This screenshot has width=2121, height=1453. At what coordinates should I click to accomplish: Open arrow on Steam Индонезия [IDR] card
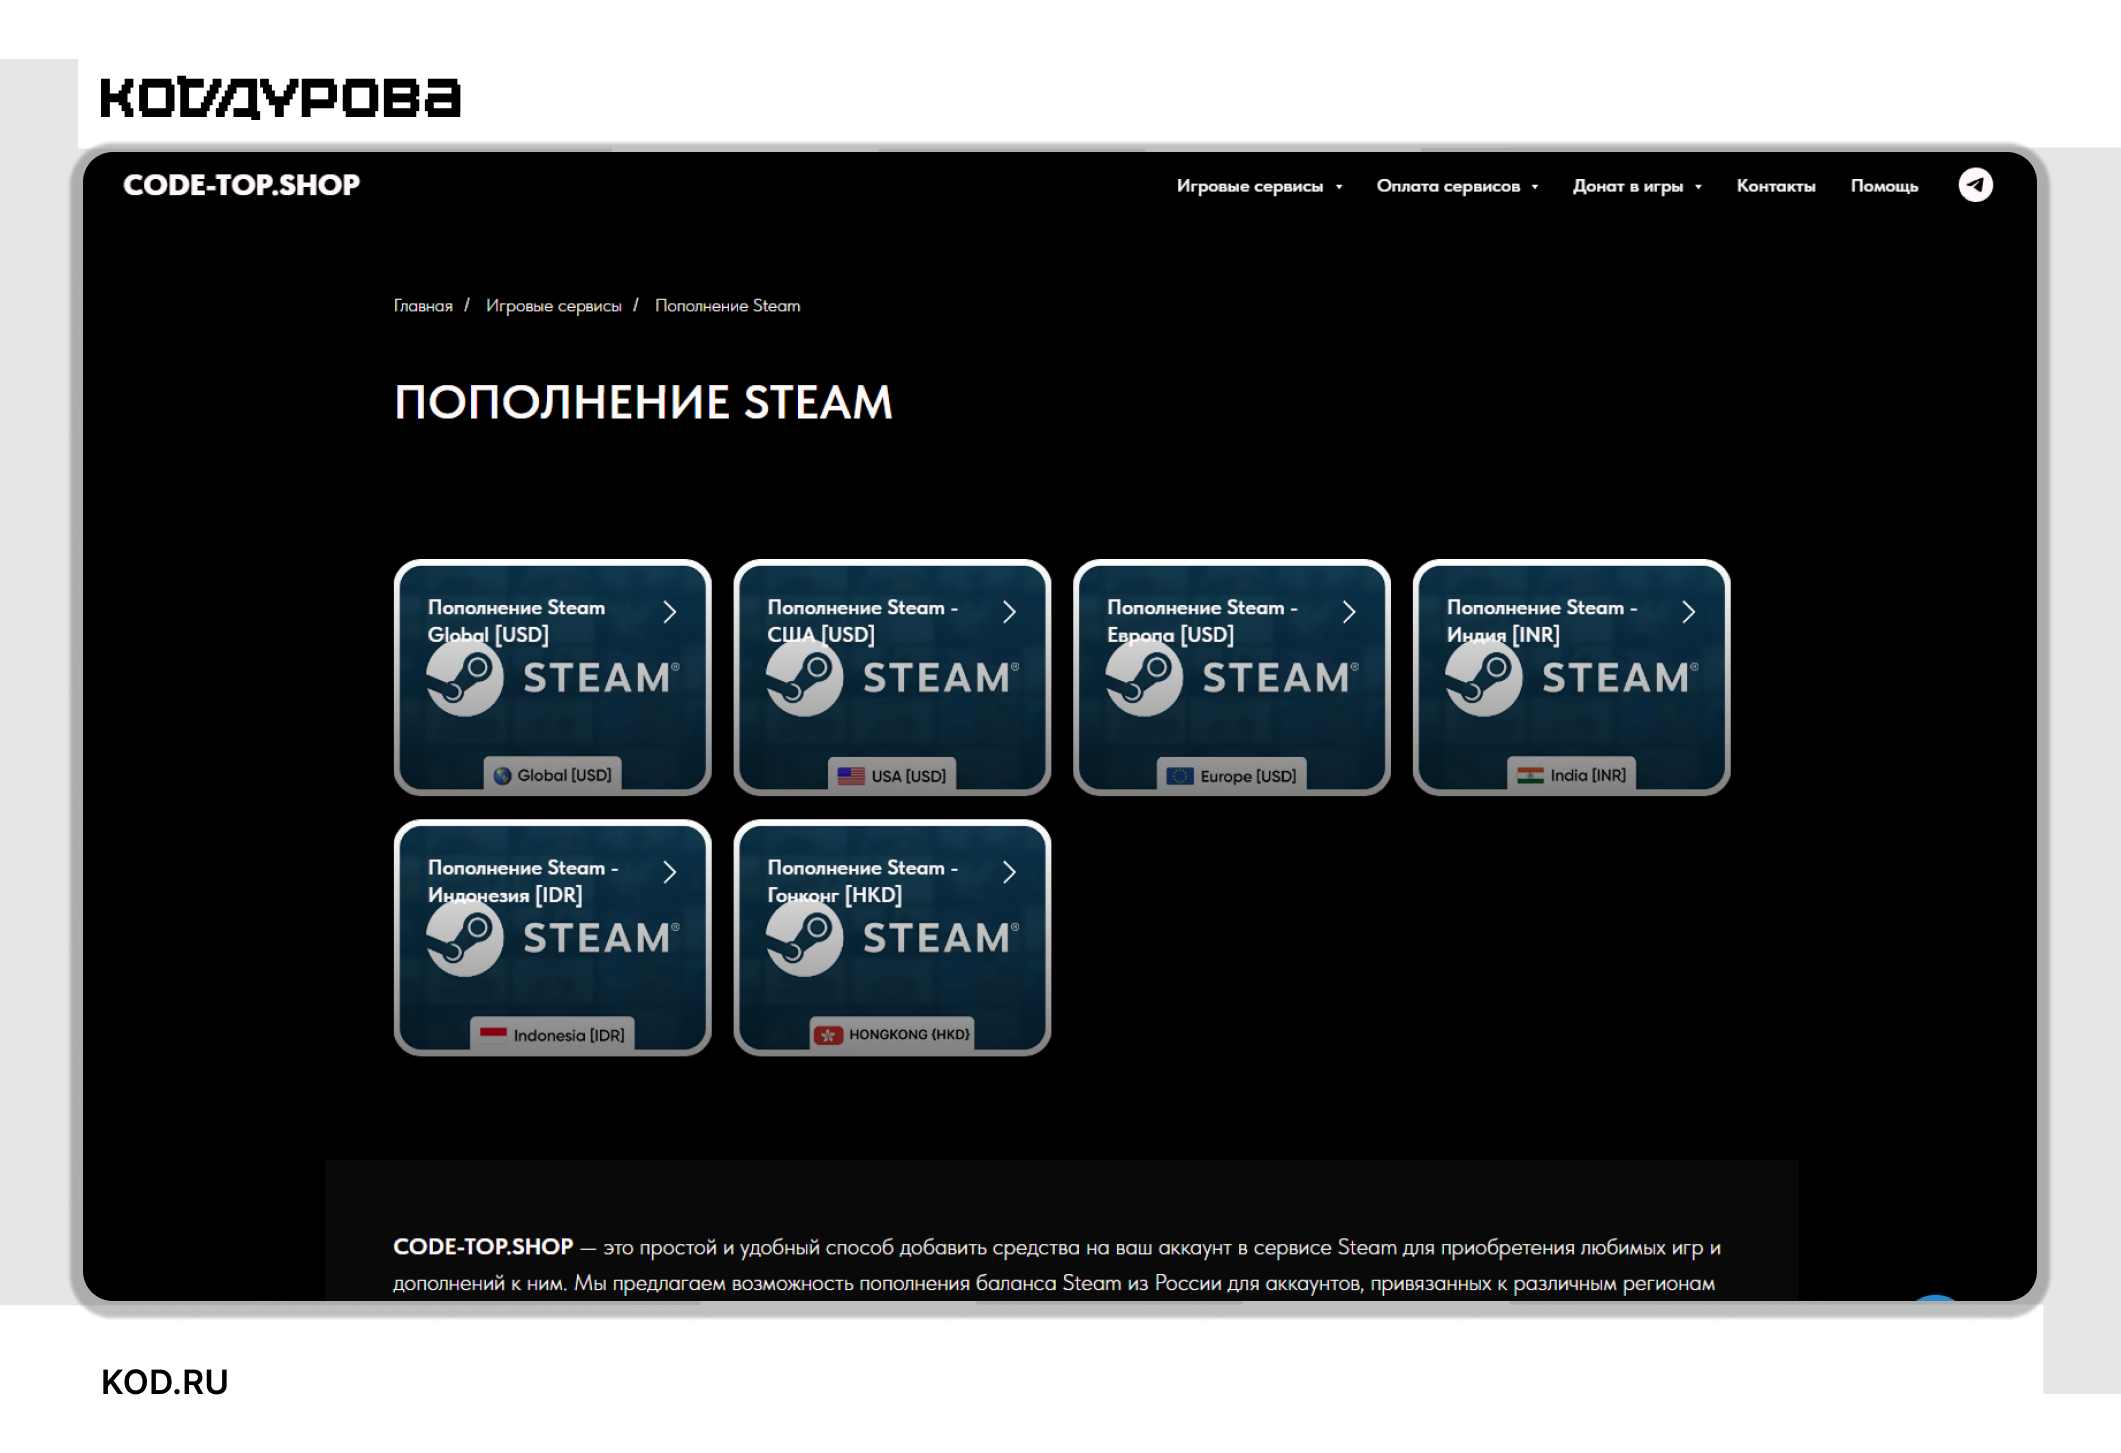670,872
